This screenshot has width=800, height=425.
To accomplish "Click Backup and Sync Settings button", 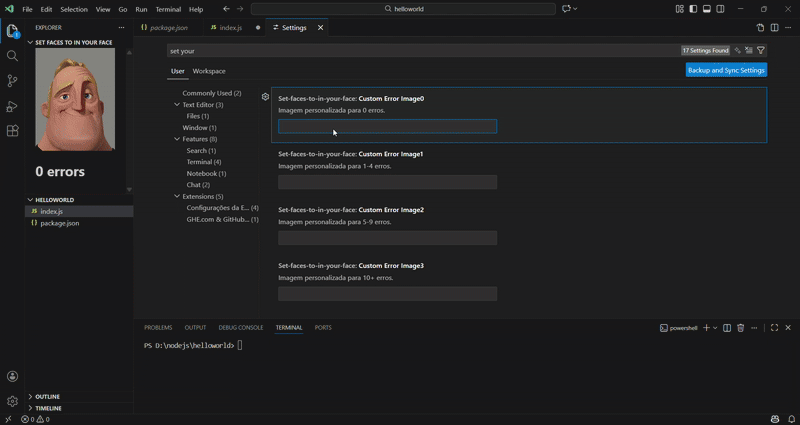I will point(726,70).
